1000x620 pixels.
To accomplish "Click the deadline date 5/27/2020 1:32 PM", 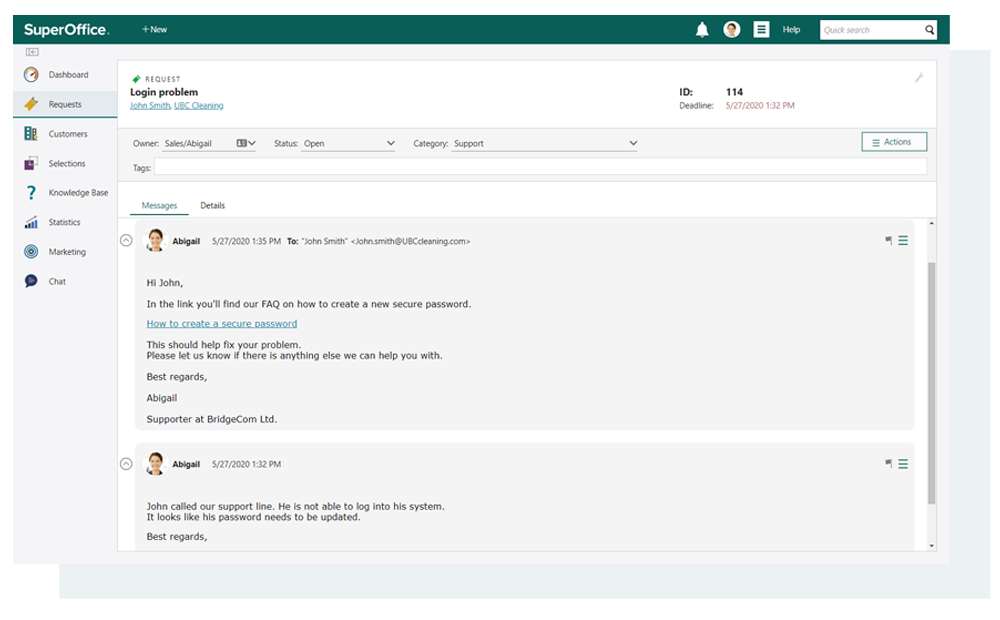I will tap(760, 105).
